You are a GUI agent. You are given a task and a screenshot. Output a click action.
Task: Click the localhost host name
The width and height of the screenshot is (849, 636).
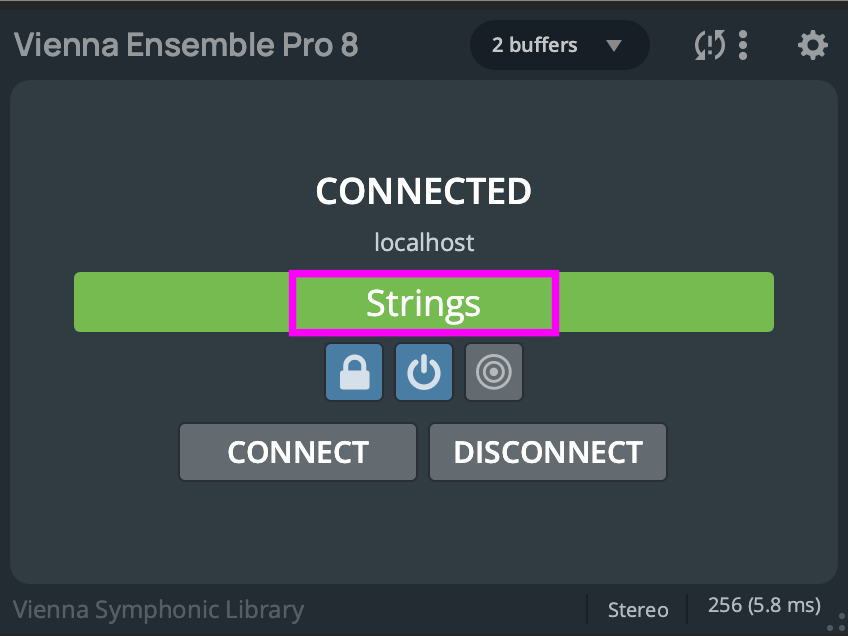pos(424,242)
